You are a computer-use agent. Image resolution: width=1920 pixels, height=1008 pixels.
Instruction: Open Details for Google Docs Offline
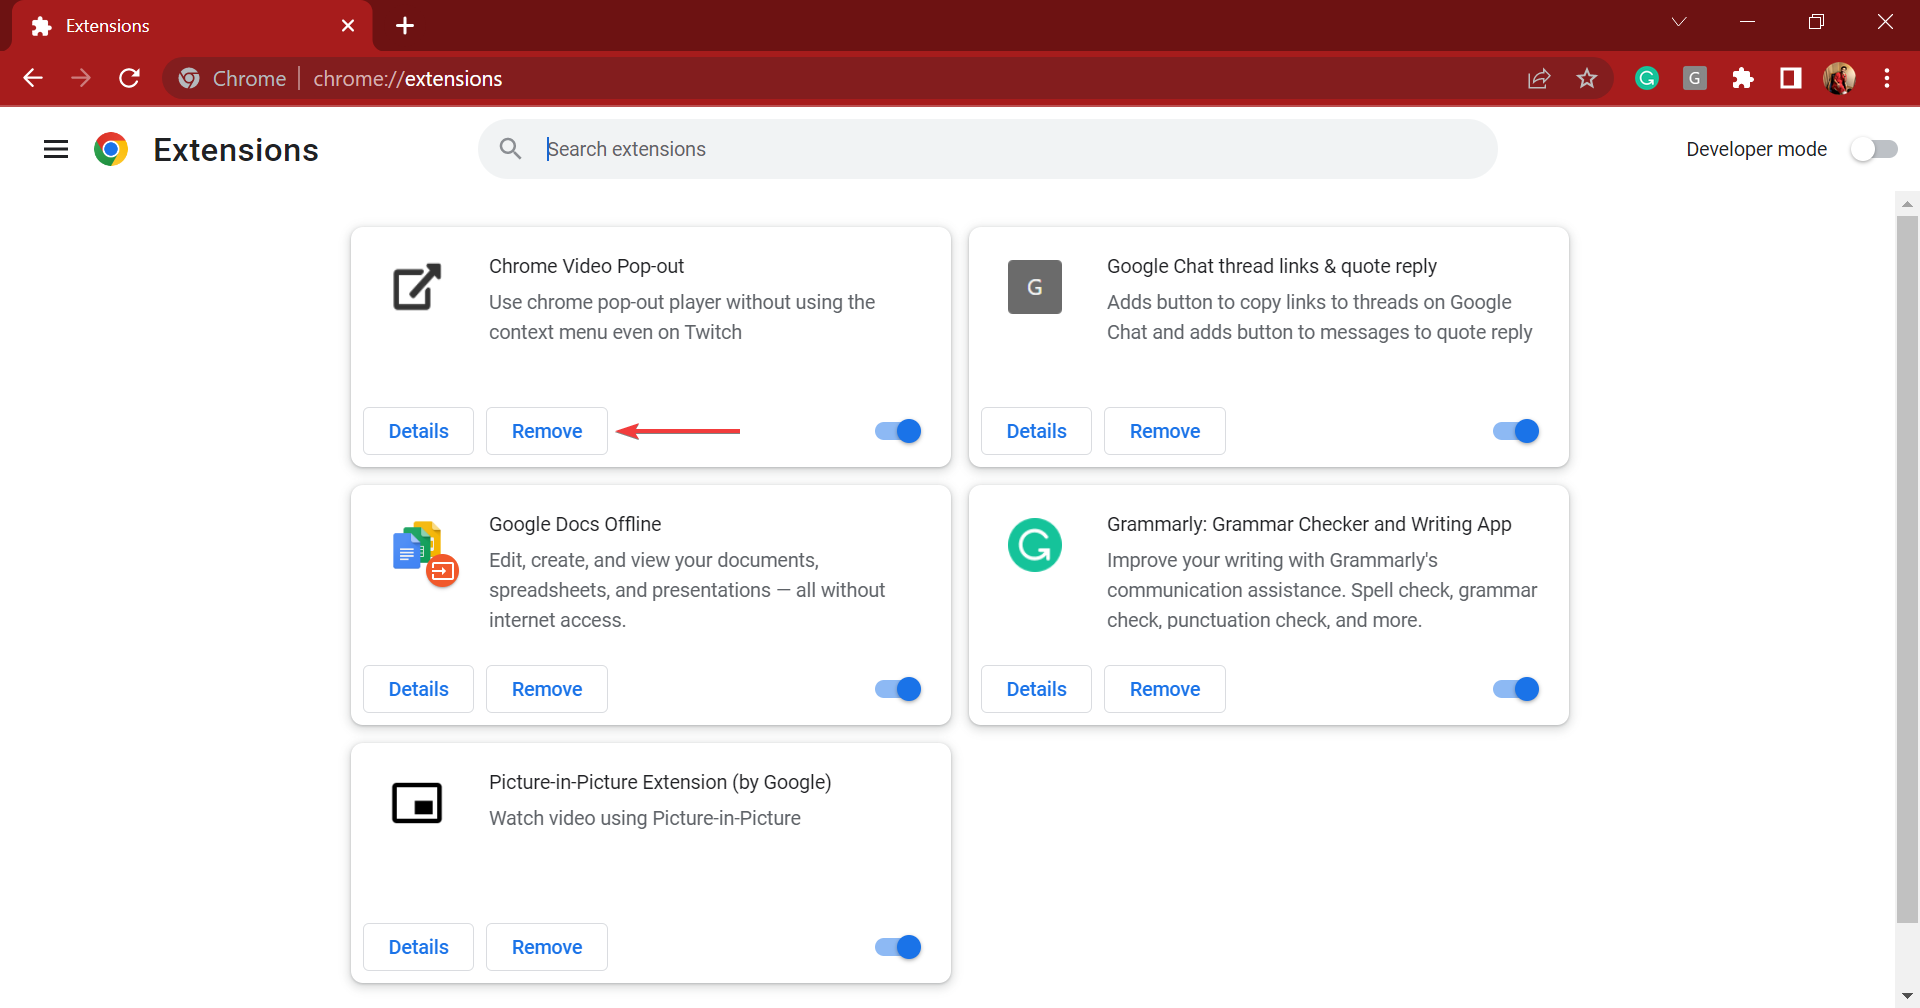click(418, 689)
